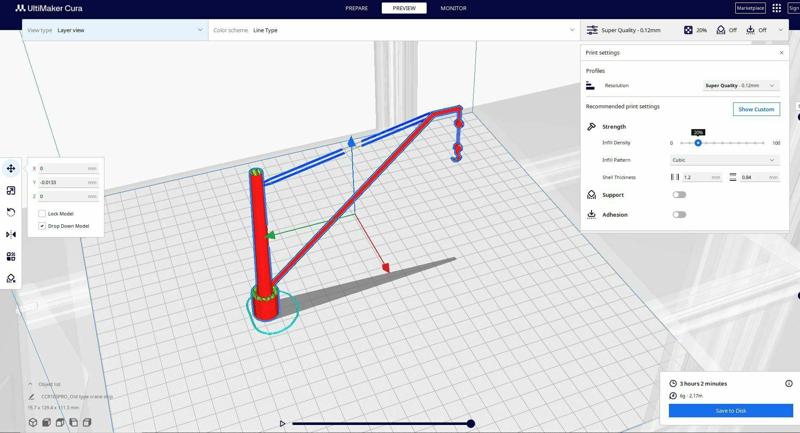Viewport: 800px width, 433px height.
Task: Click the Support section icon
Action: (591, 195)
